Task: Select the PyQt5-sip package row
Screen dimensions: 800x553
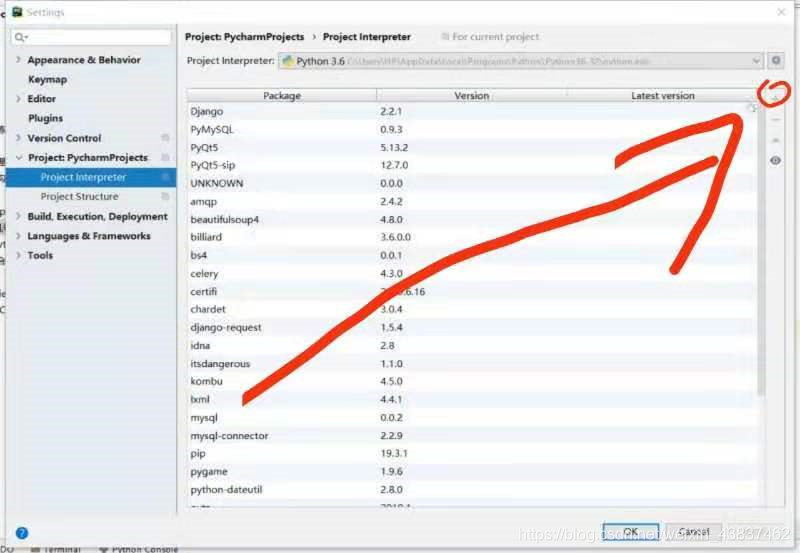Action: tap(472, 165)
